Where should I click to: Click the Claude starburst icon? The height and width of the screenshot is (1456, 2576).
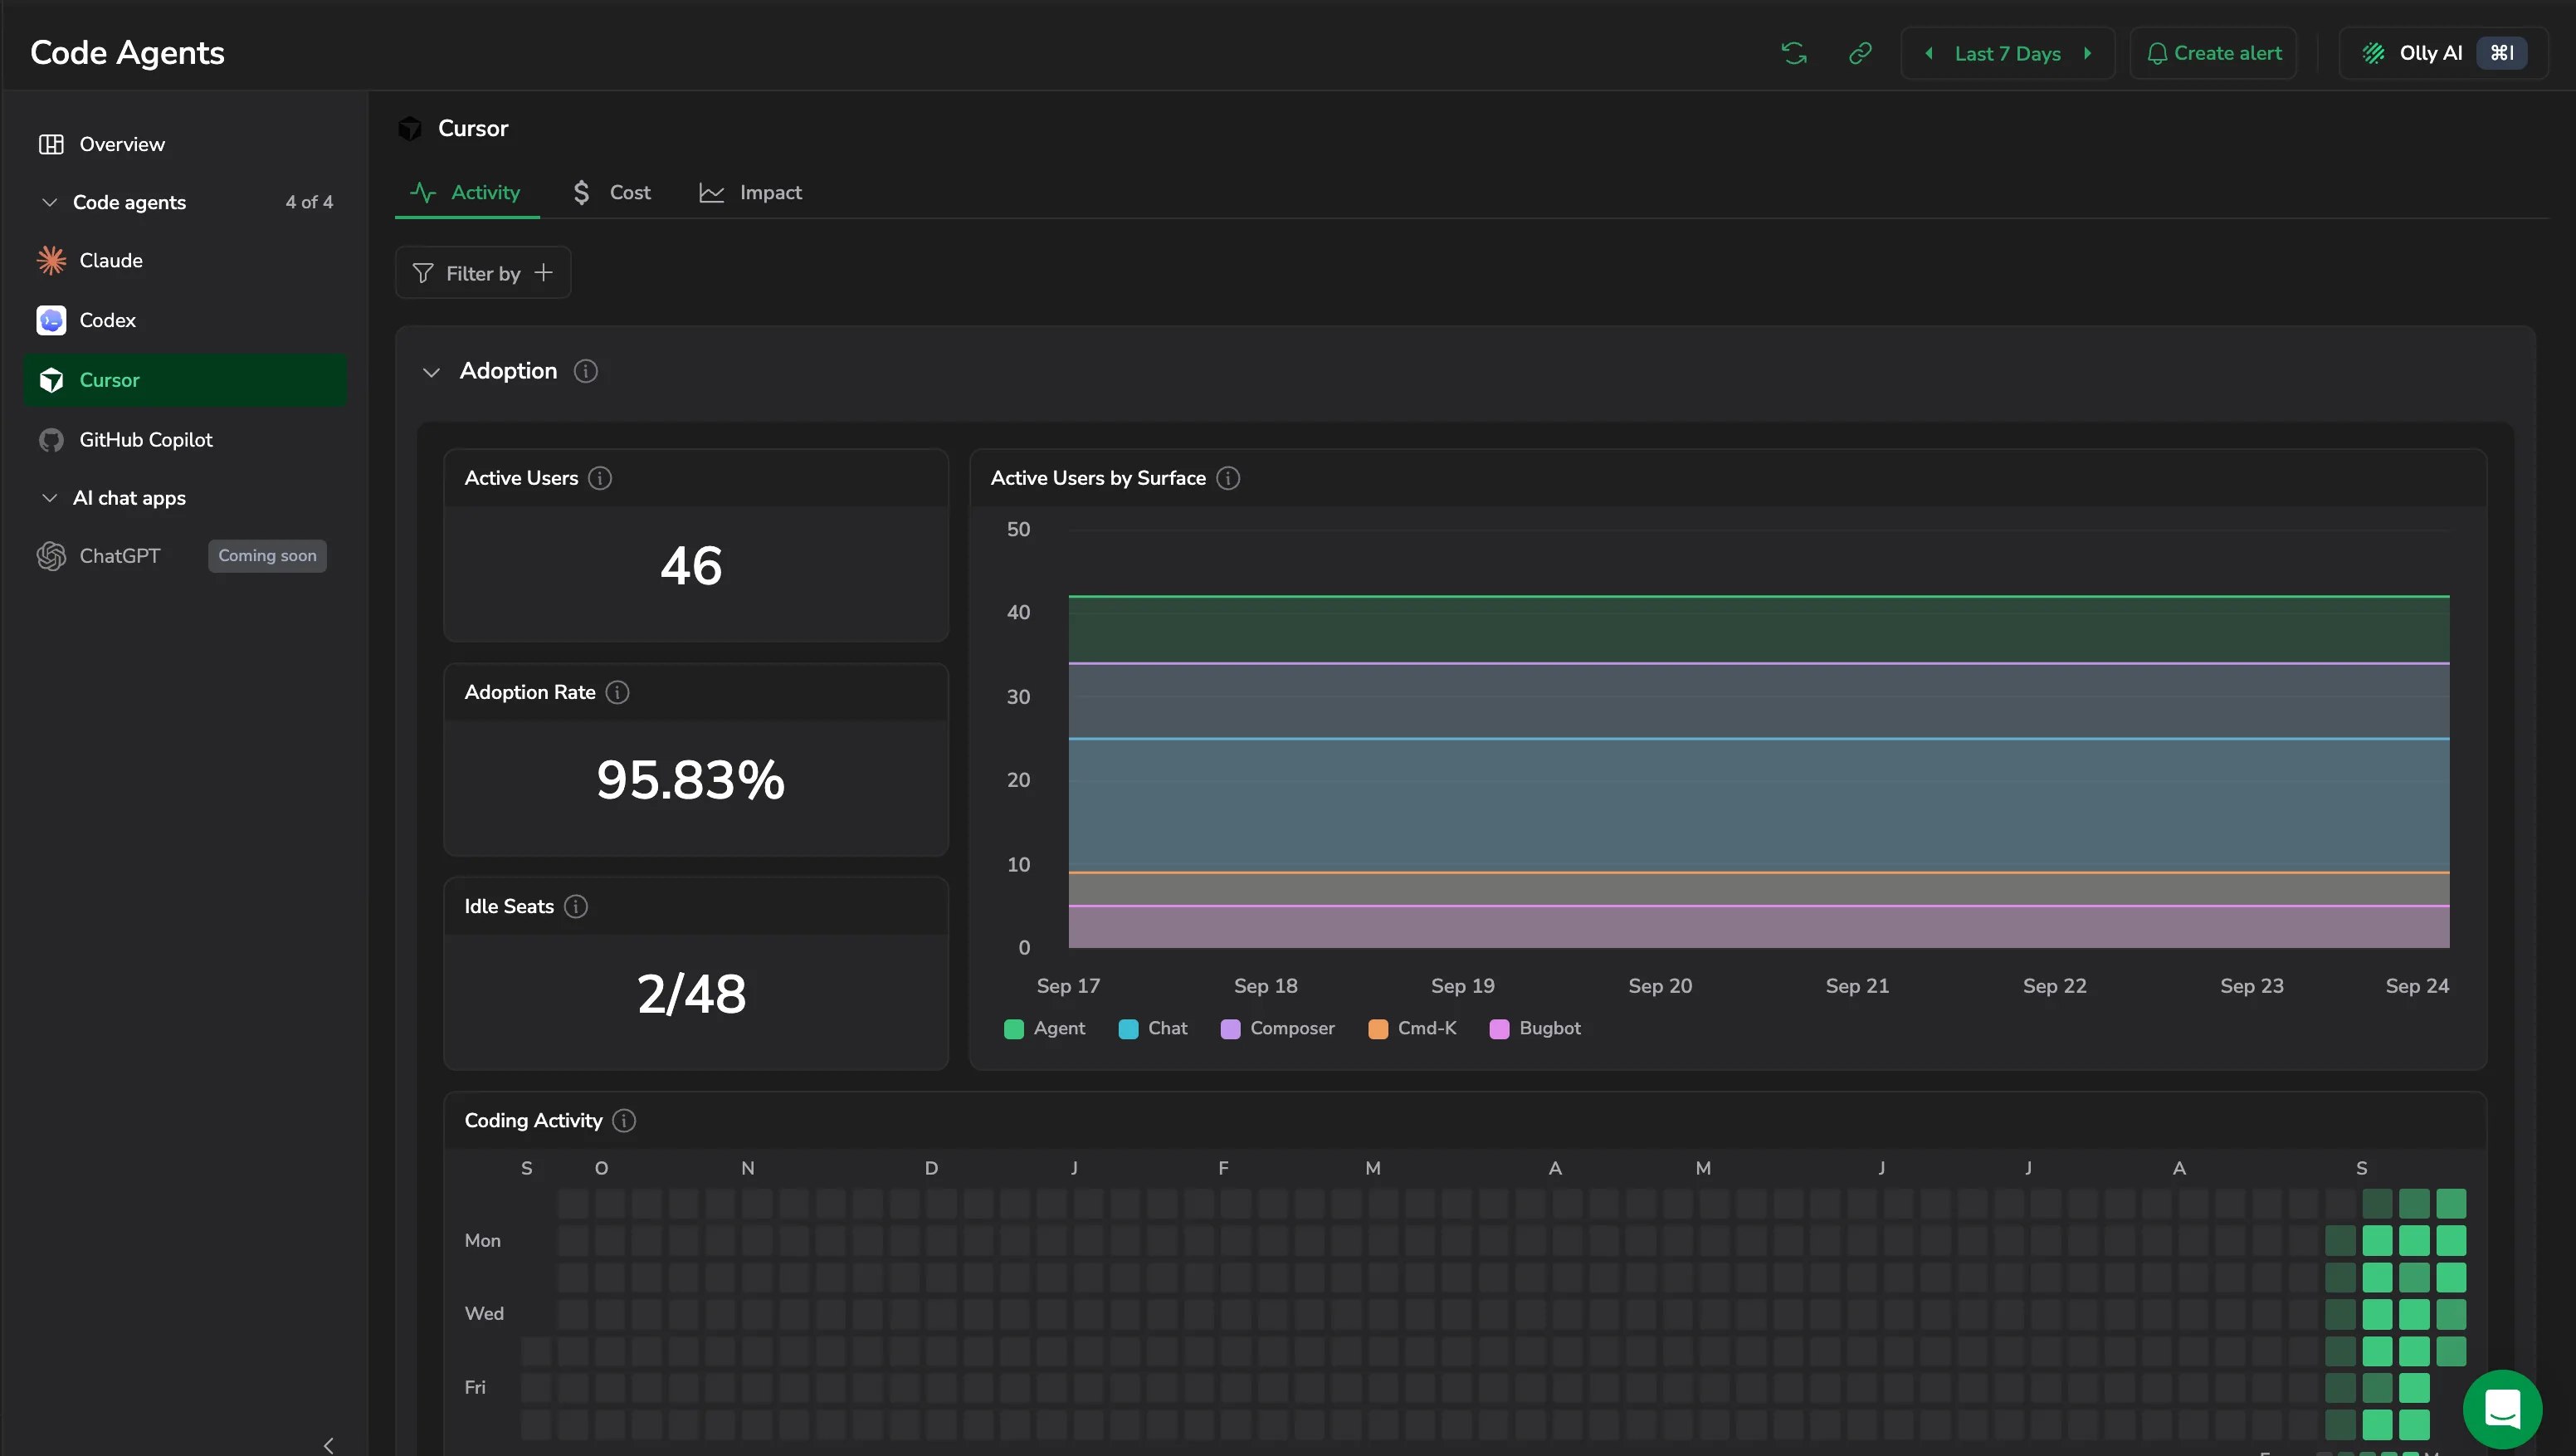click(x=51, y=260)
